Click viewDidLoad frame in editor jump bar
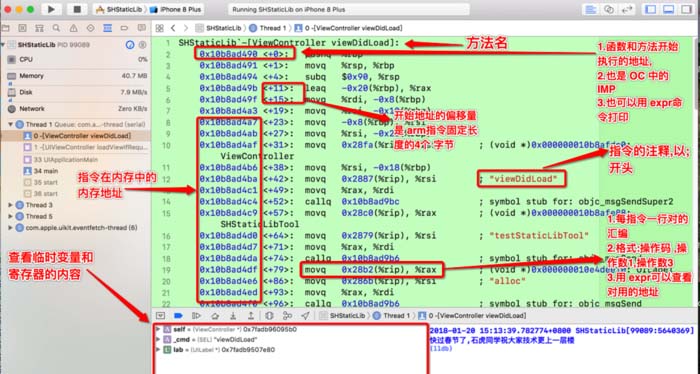Image resolution: width=700 pixels, height=374 pixels. pos(349,28)
